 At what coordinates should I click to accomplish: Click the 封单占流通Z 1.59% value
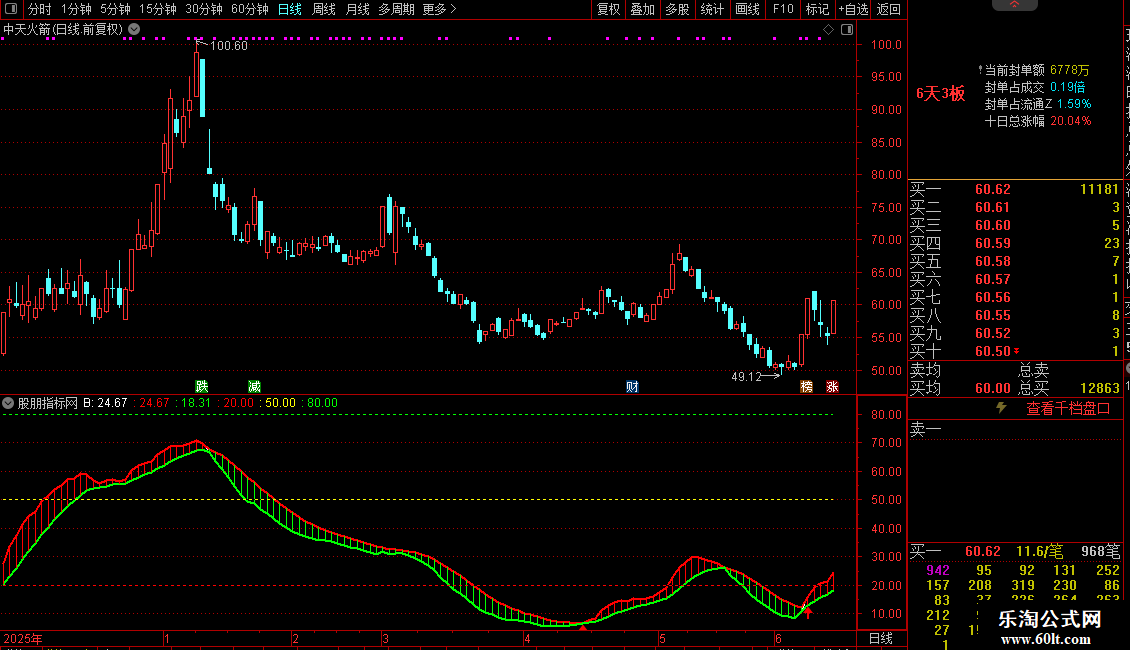pyautogui.click(x=1074, y=104)
